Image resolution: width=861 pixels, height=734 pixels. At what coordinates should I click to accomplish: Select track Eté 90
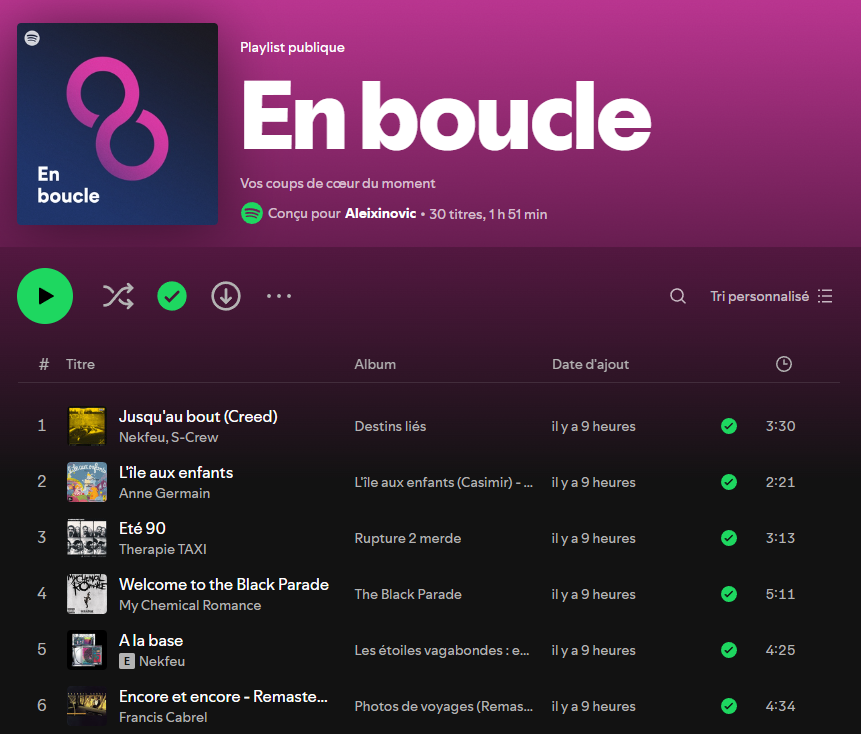click(x=142, y=529)
